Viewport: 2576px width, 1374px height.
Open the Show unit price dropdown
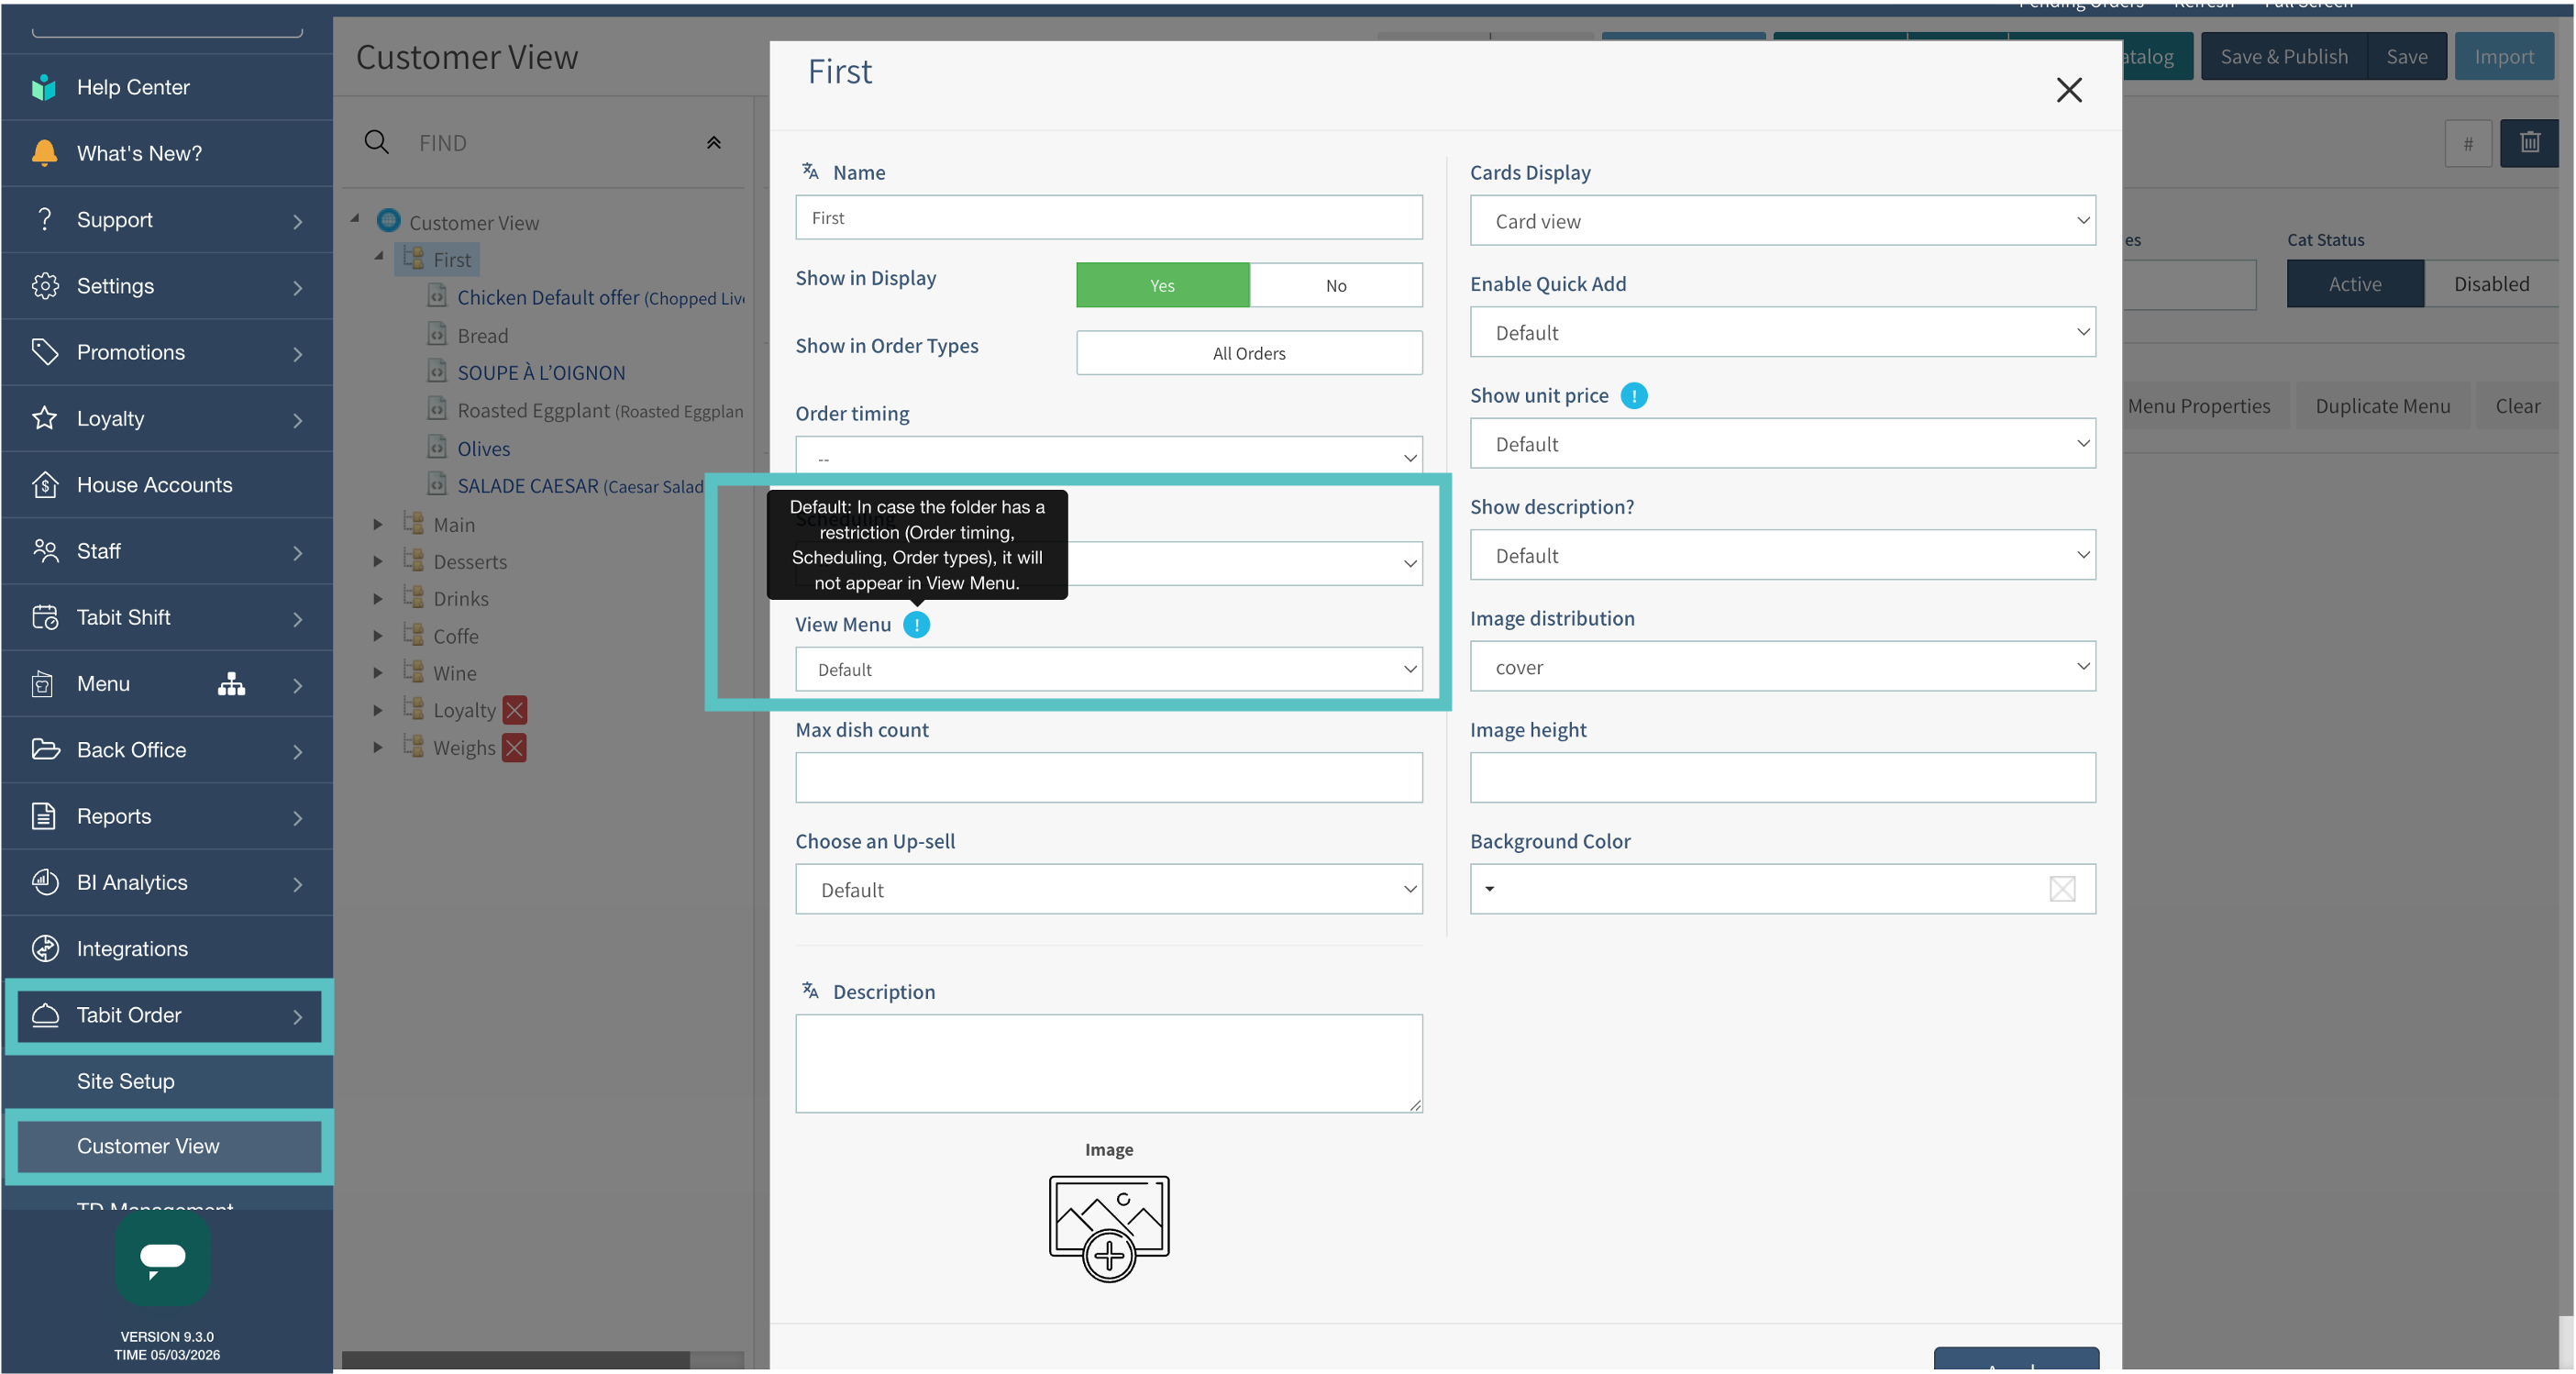coord(1783,444)
